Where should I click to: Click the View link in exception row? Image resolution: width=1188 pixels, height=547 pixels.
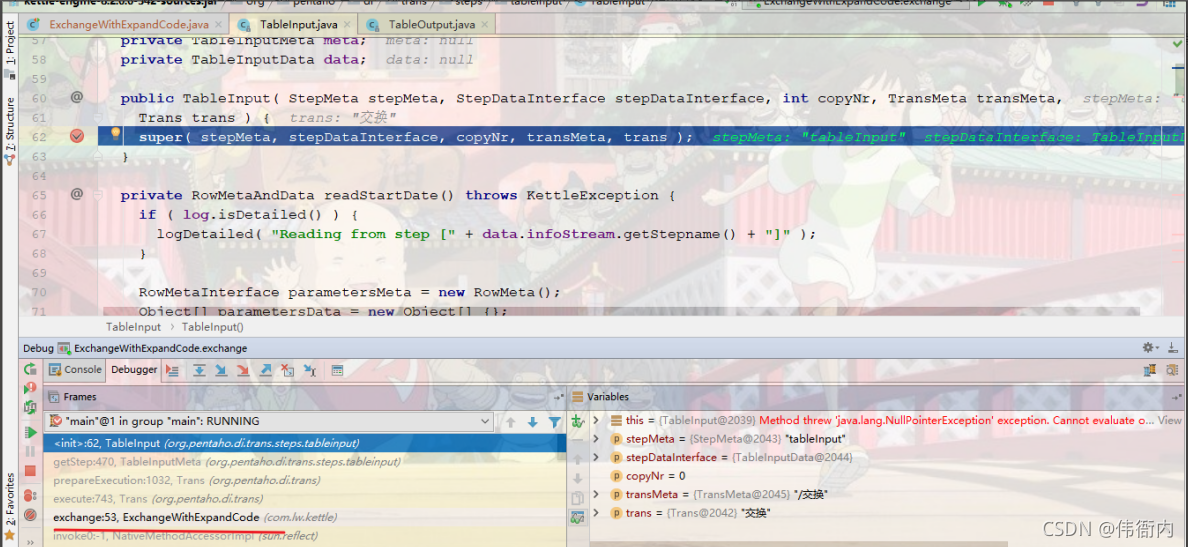(x=1170, y=420)
